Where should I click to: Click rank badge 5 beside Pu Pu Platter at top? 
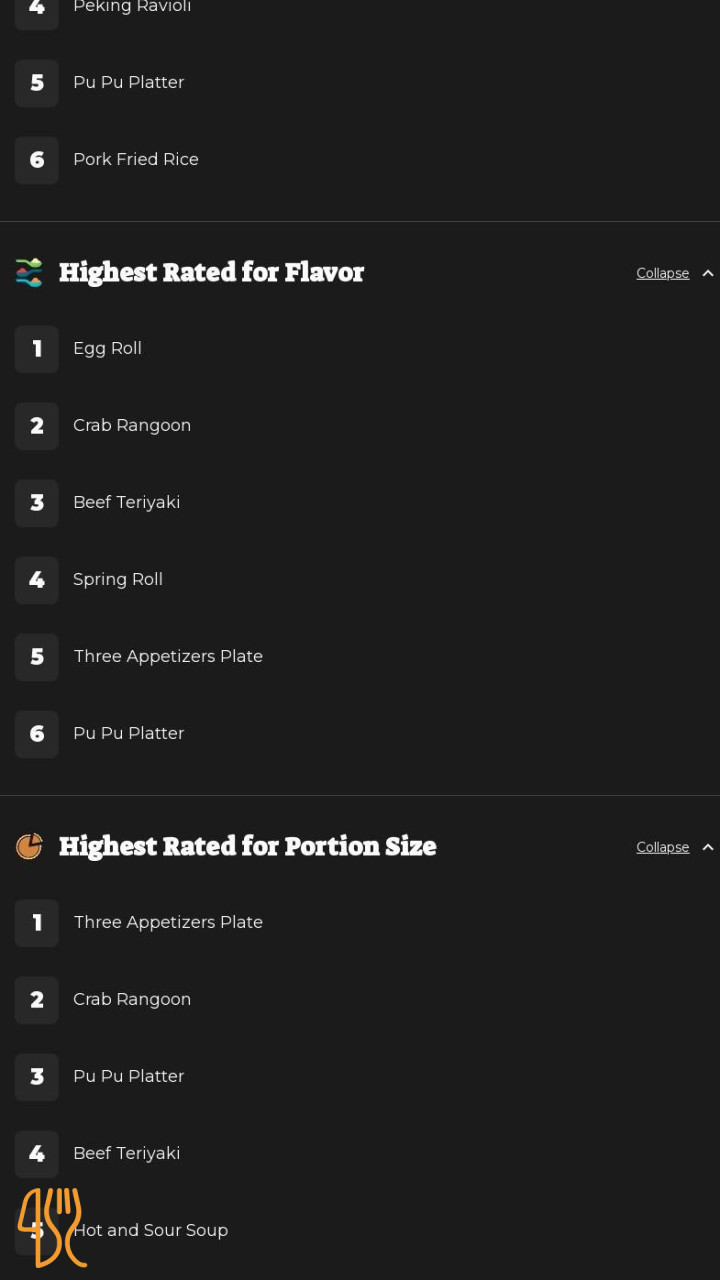click(x=37, y=83)
